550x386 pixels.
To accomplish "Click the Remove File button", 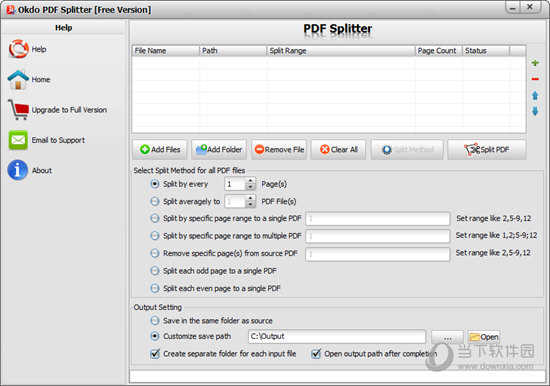I will pyautogui.click(x=279, y=149).
